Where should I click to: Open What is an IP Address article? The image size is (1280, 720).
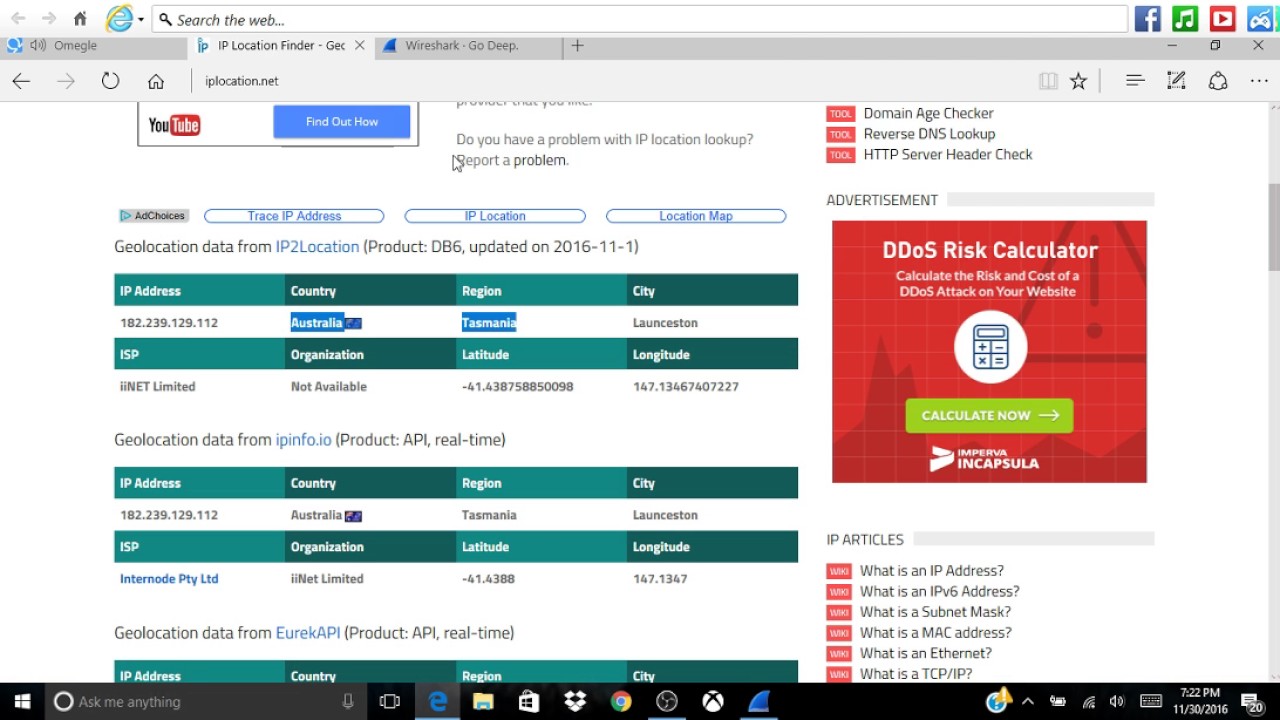click(932, 571)
